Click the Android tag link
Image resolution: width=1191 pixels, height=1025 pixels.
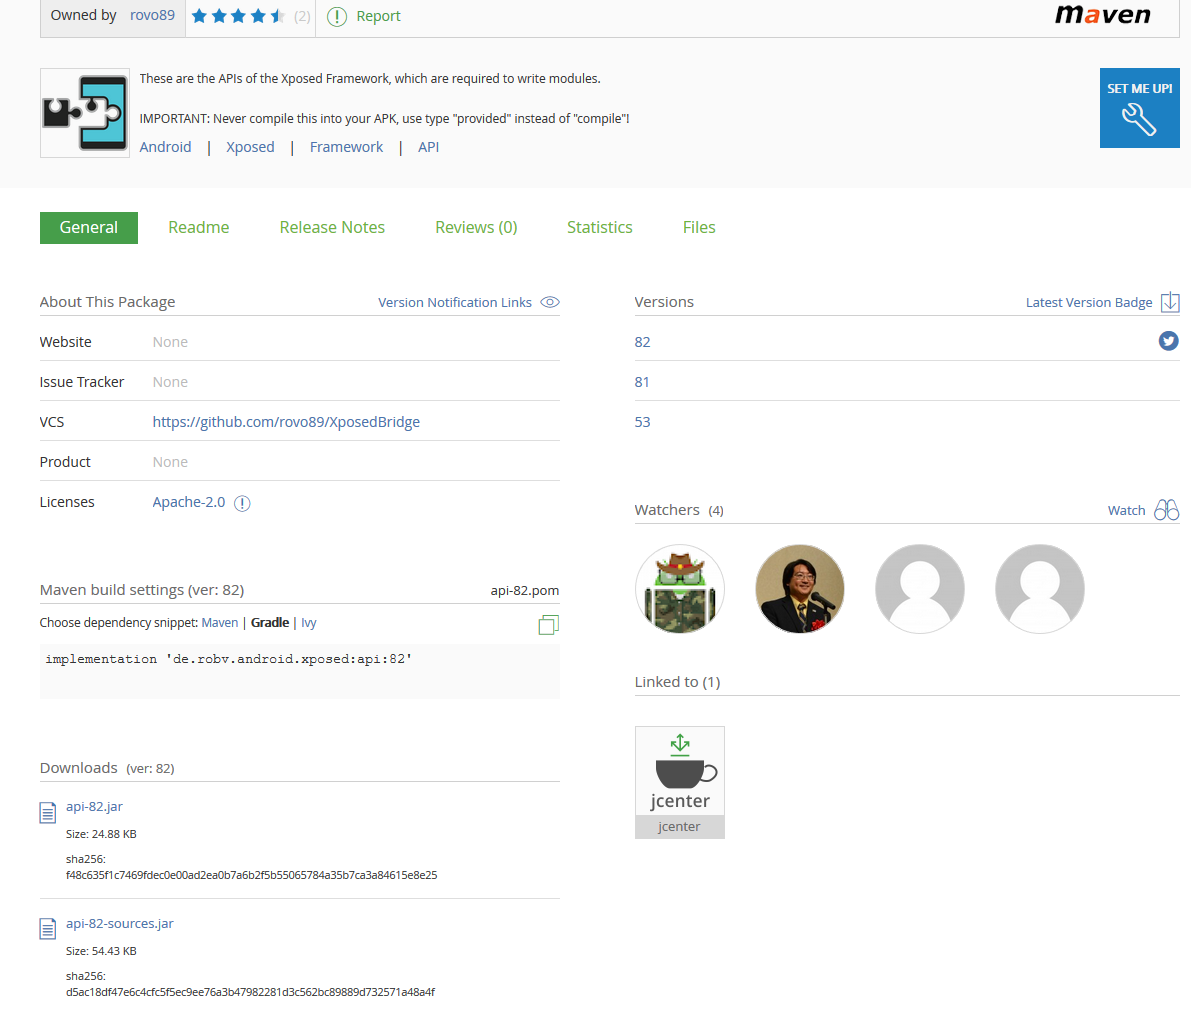click(x=165, y=147)
